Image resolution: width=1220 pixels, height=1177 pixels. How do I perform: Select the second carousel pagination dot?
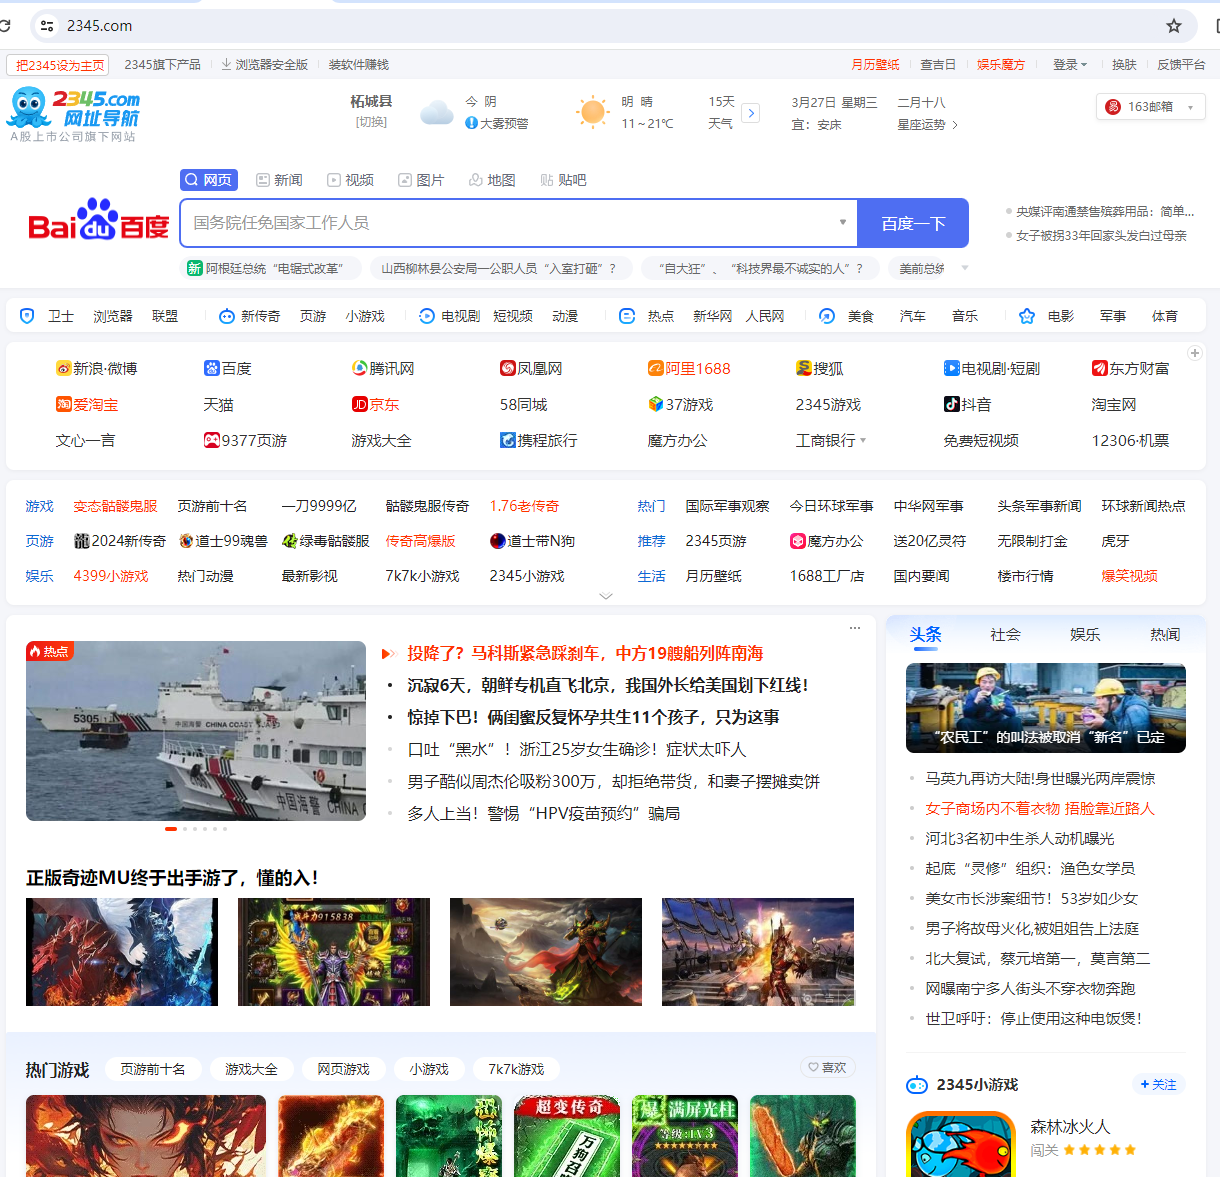click(184, 829)
